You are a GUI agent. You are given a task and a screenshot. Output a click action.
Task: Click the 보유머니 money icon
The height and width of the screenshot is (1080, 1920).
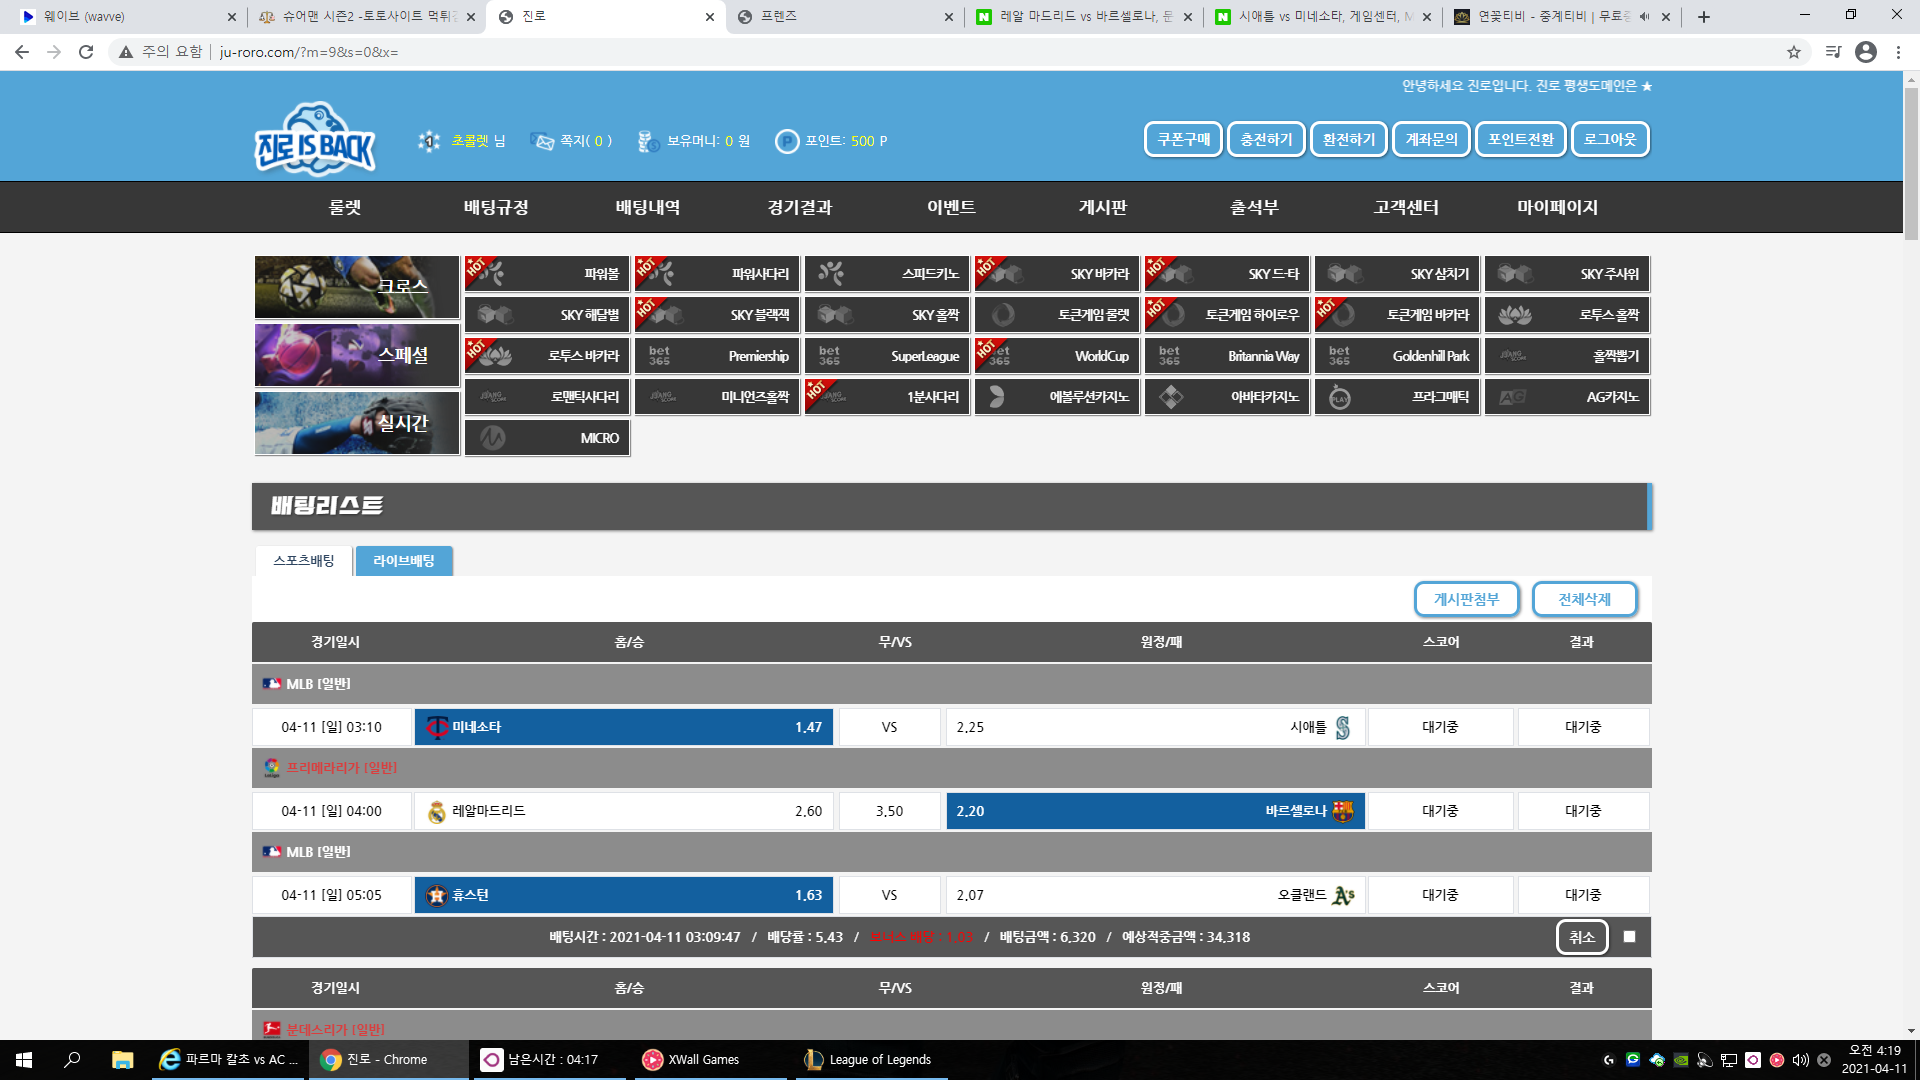(x=647, y=141)
